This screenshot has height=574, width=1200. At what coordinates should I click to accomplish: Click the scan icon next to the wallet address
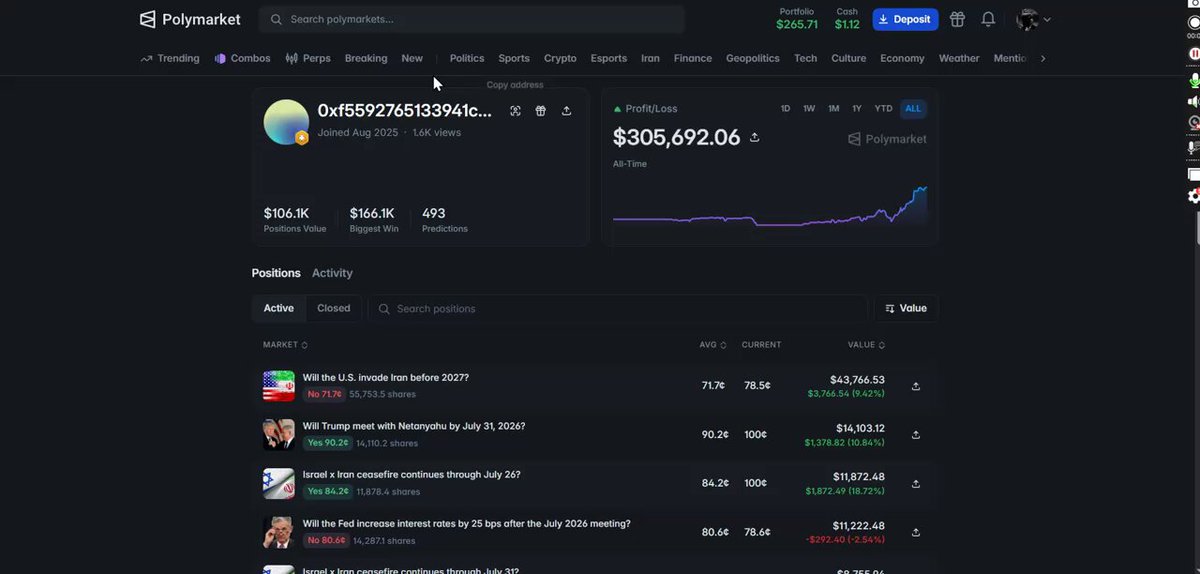(515, 111)
